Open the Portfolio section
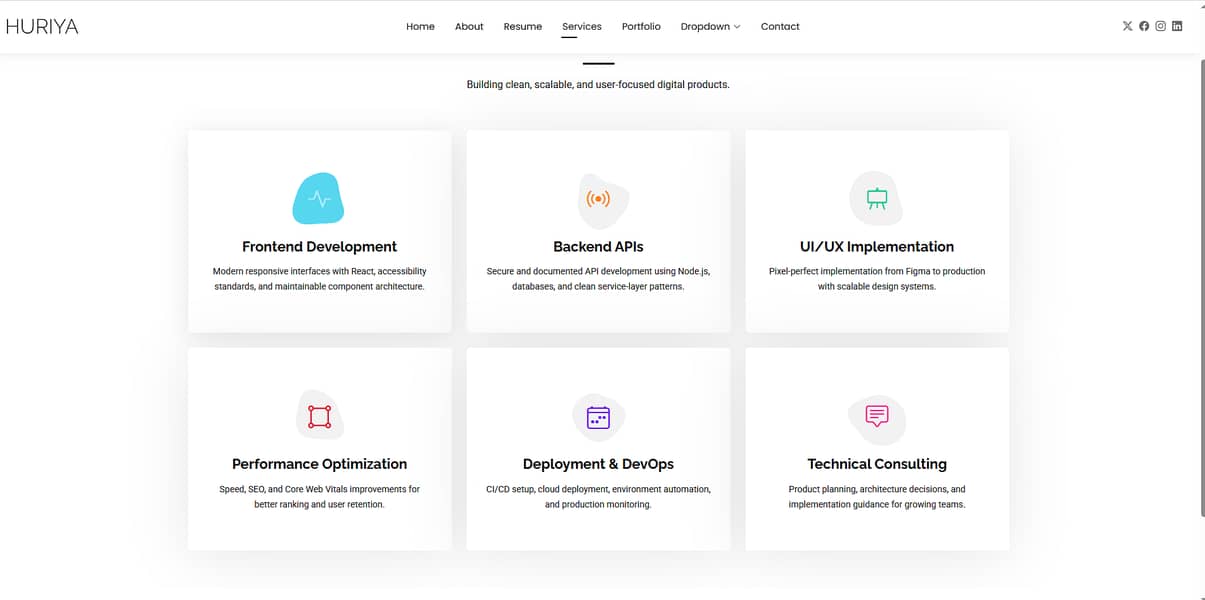 pyautogui.click(x=641, y=26)
